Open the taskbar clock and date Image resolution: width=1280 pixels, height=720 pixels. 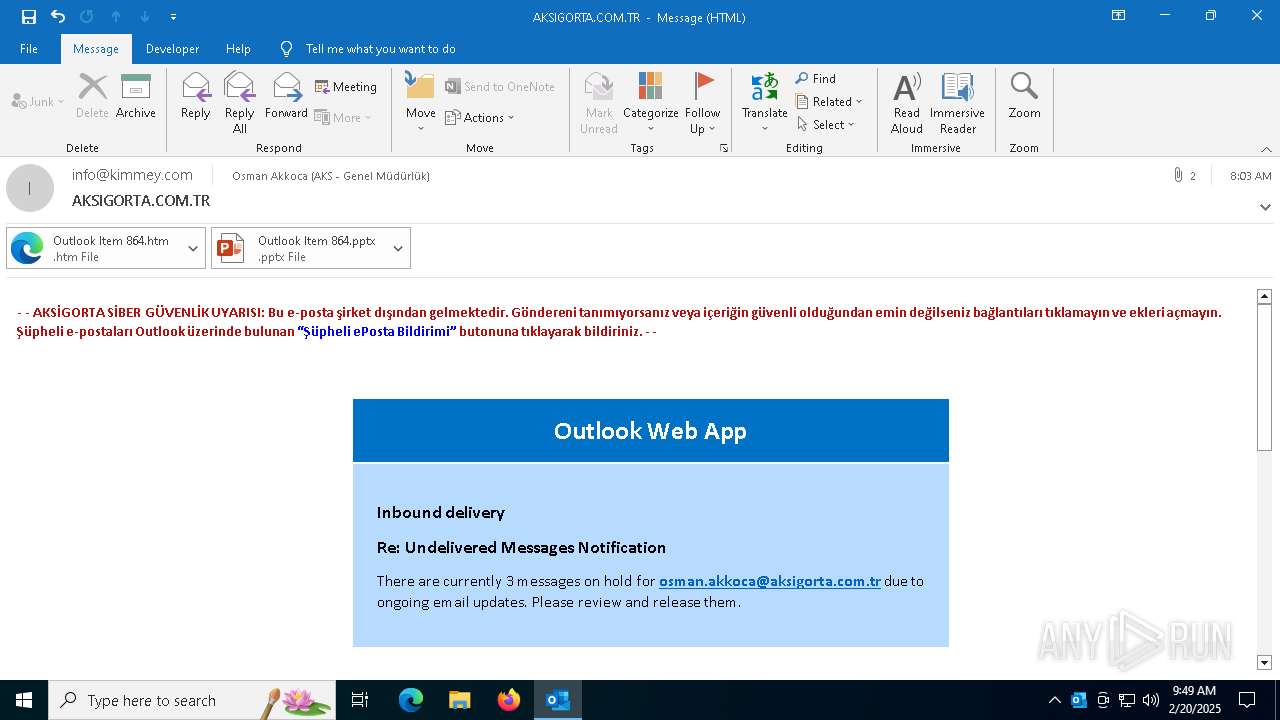click(x=1195, y=700)
